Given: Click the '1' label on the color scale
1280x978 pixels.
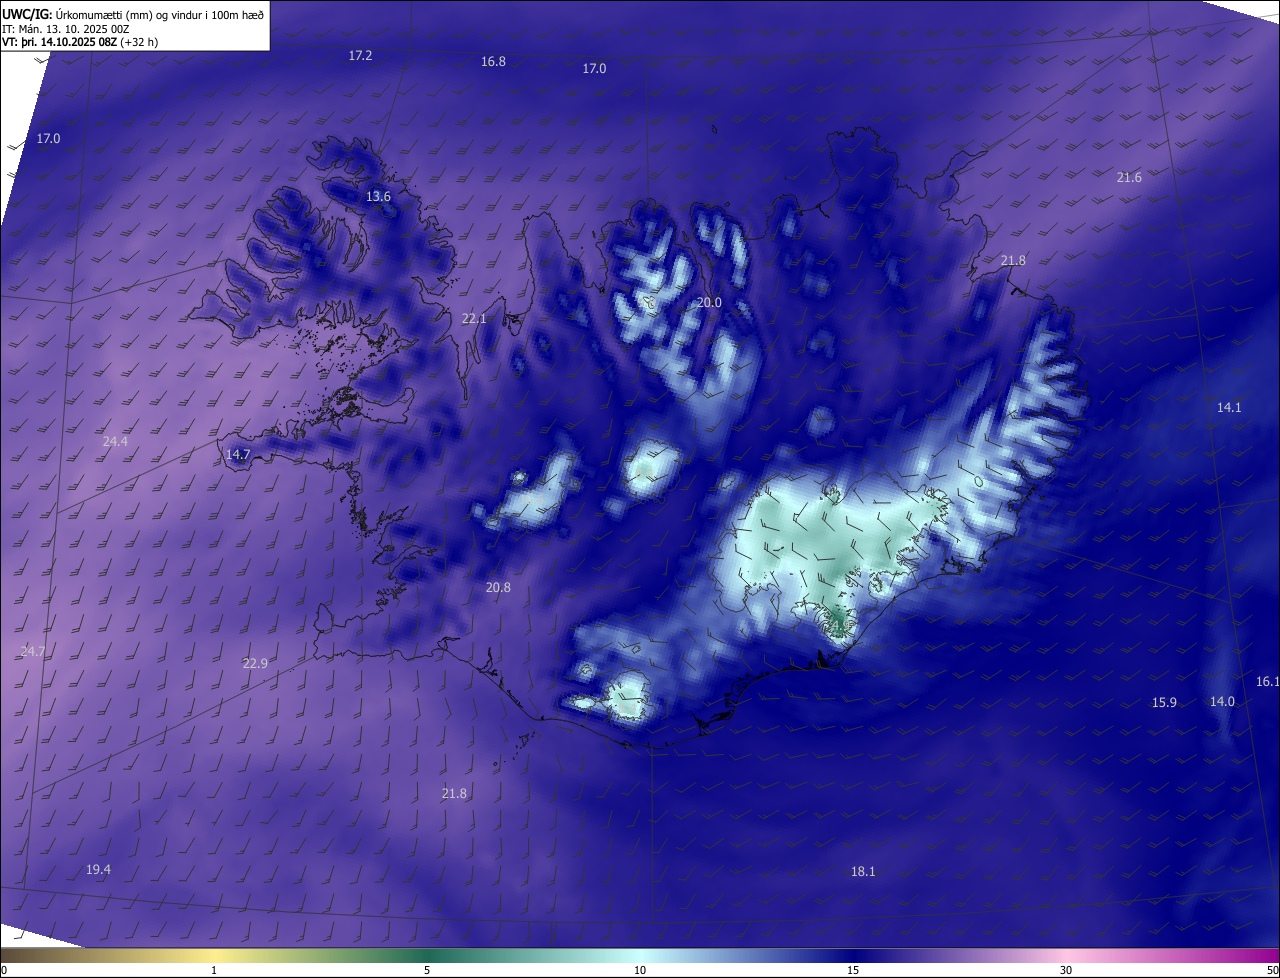Looking at the screenshot, I should click(x=214, y=970).
